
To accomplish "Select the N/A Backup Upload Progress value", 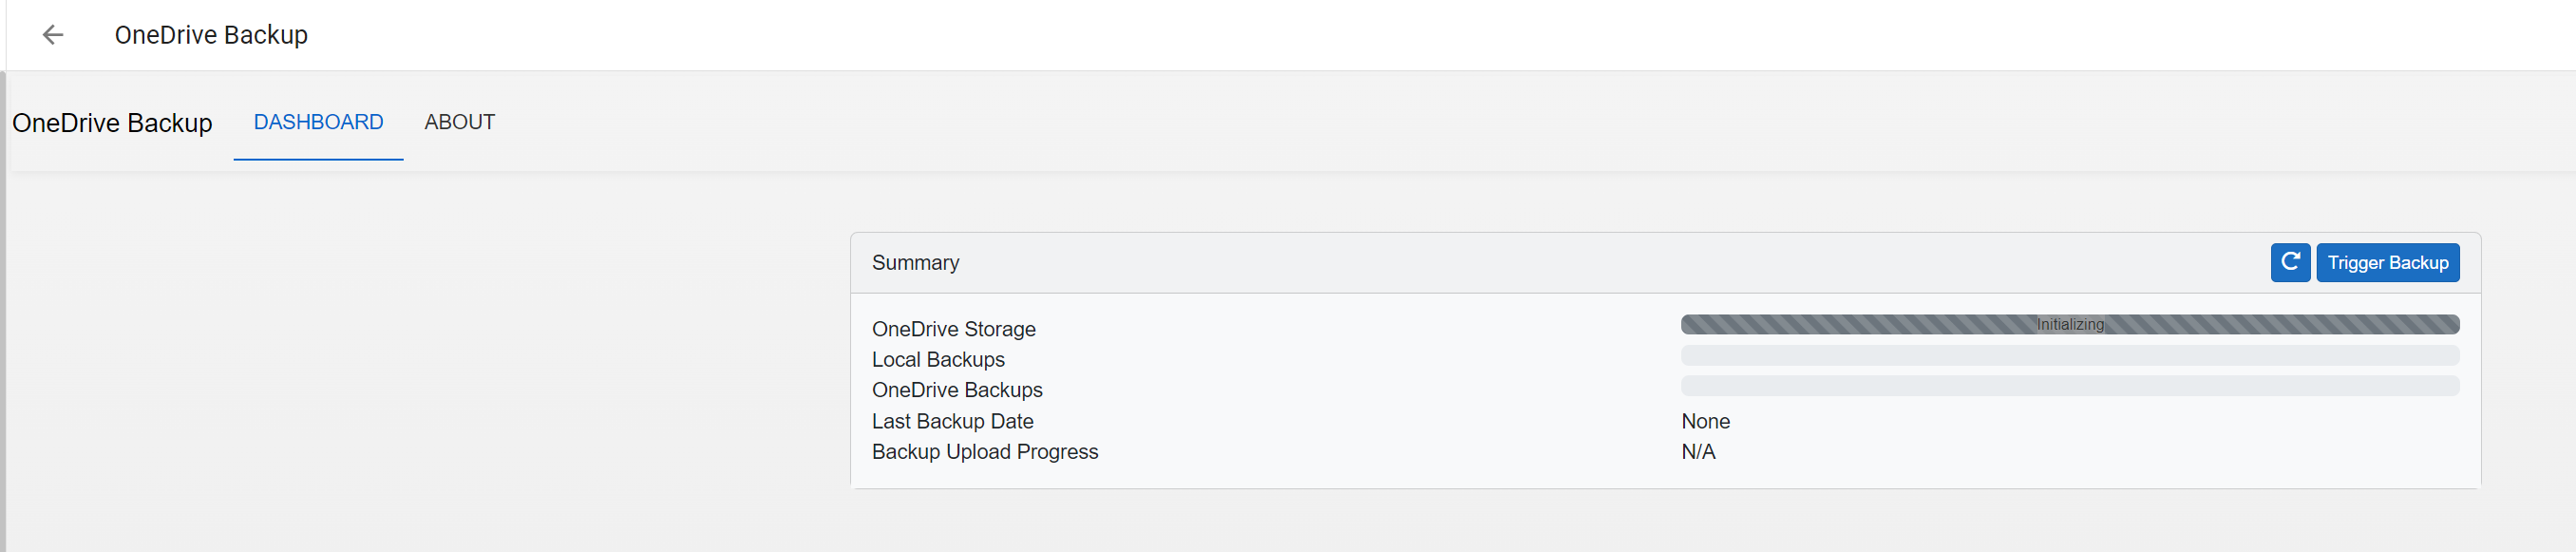I will point(1697,452).
